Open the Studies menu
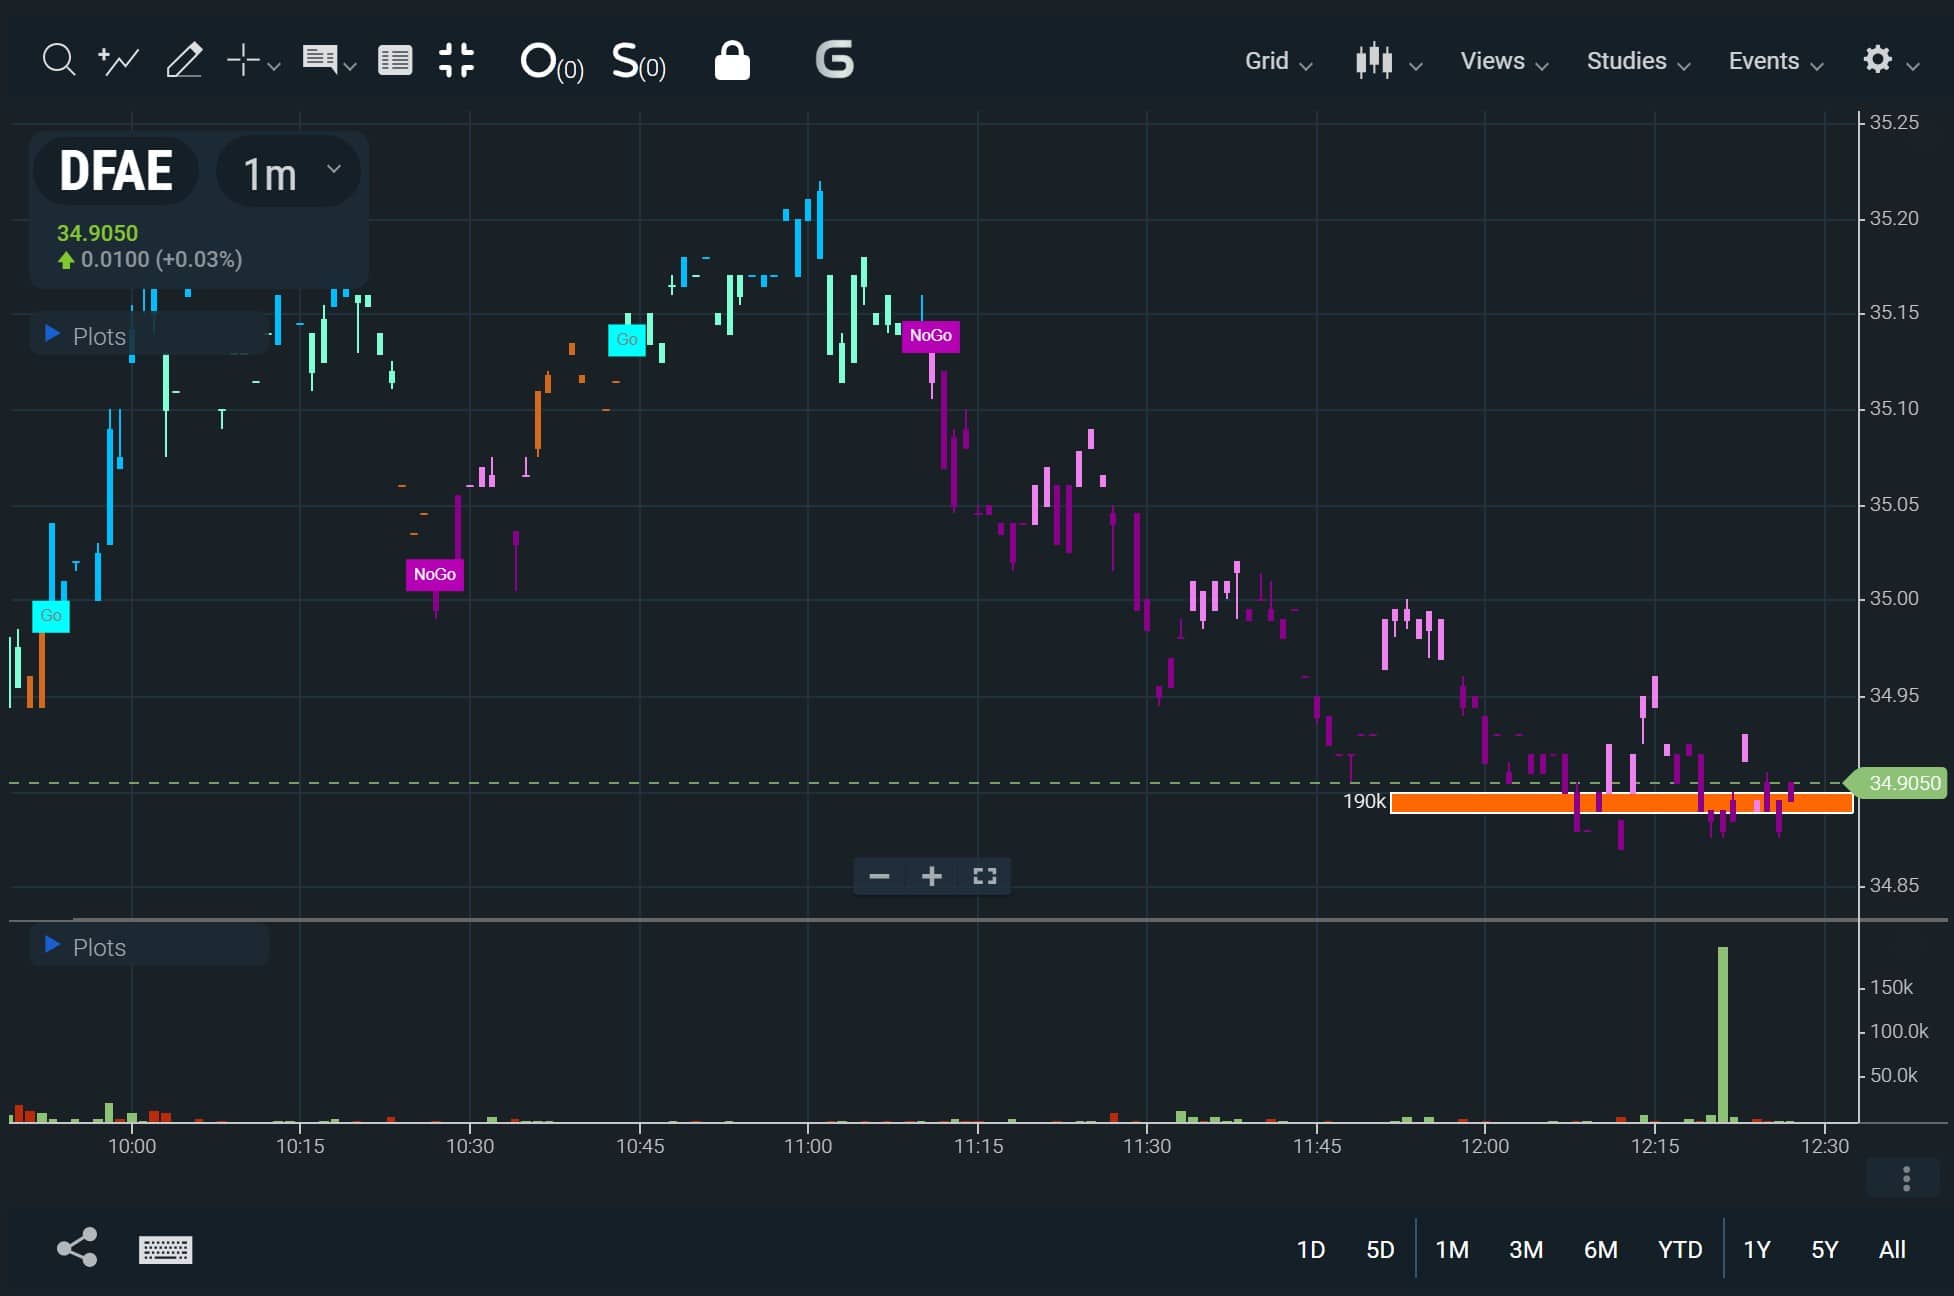 pos(1635,61)
